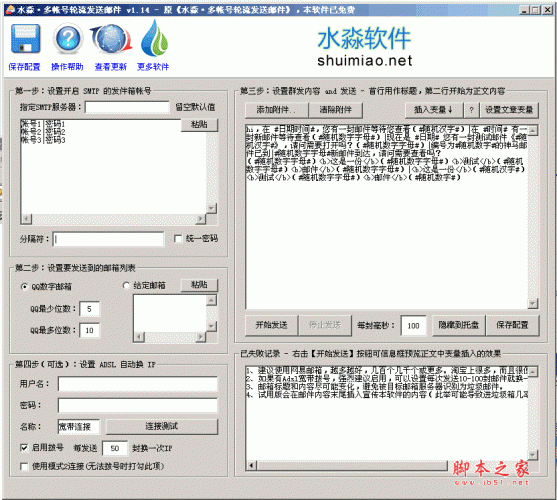The image size is (557, 500).
Task: Click the question mark help button
Action: tap(471, 110)
